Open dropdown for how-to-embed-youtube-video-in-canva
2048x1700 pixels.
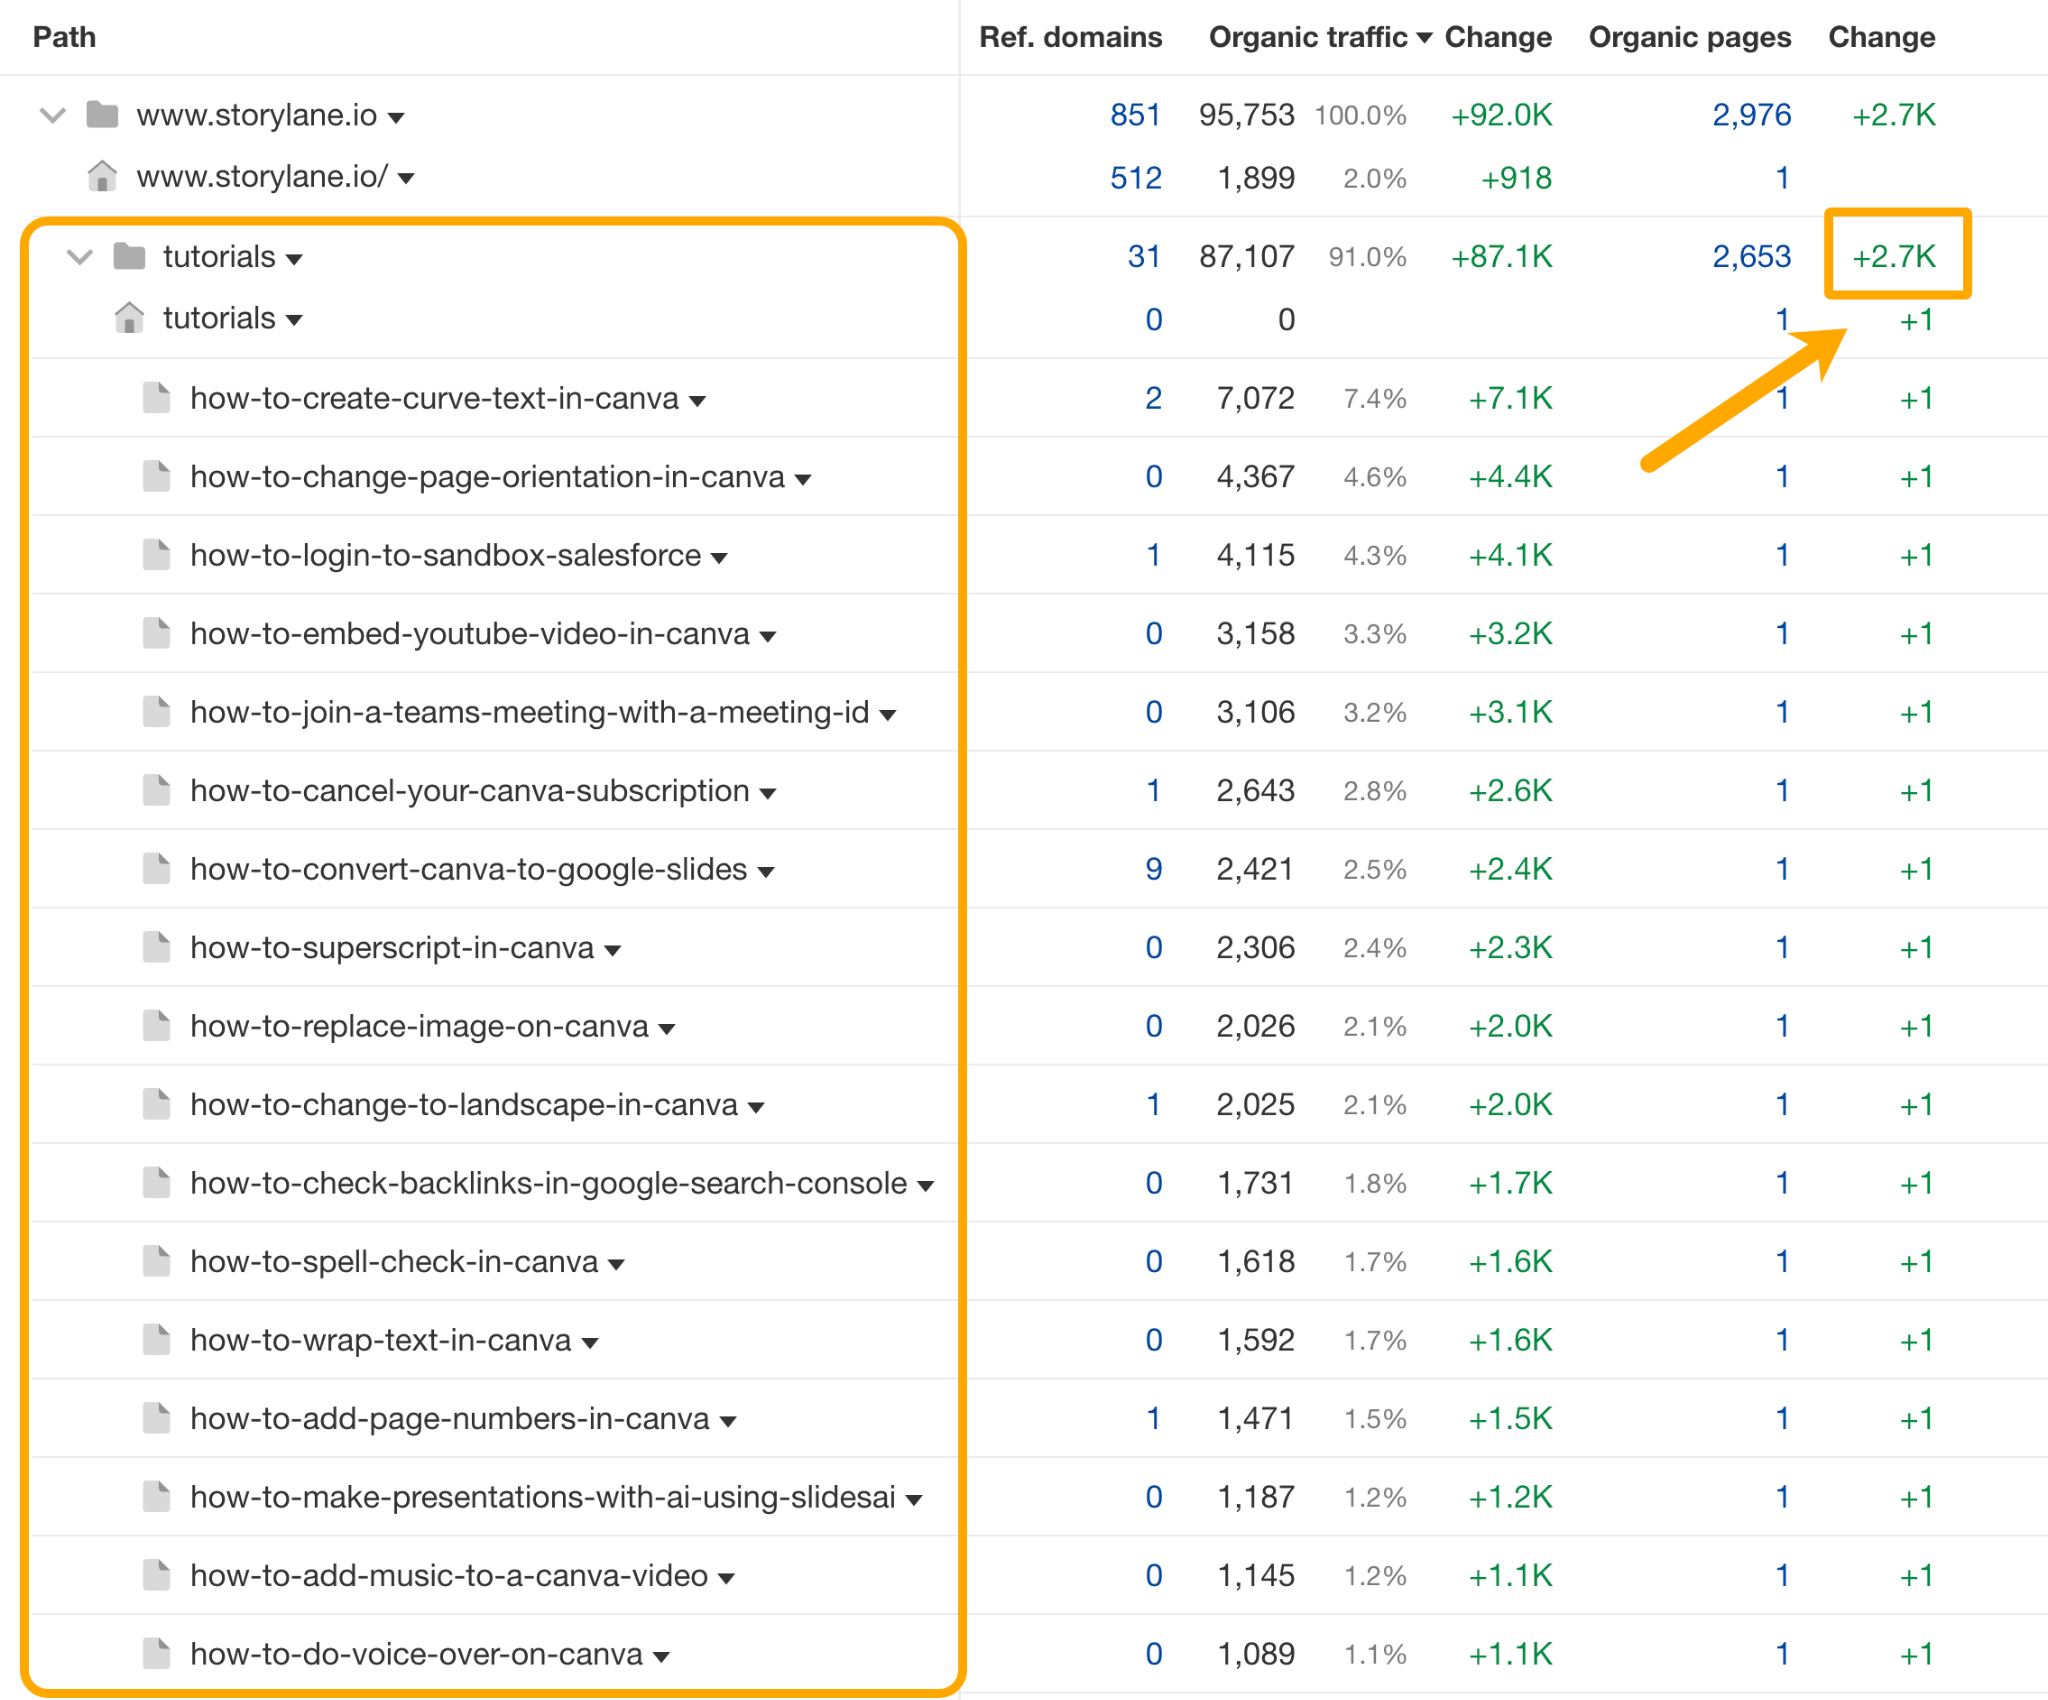(768, 636)
